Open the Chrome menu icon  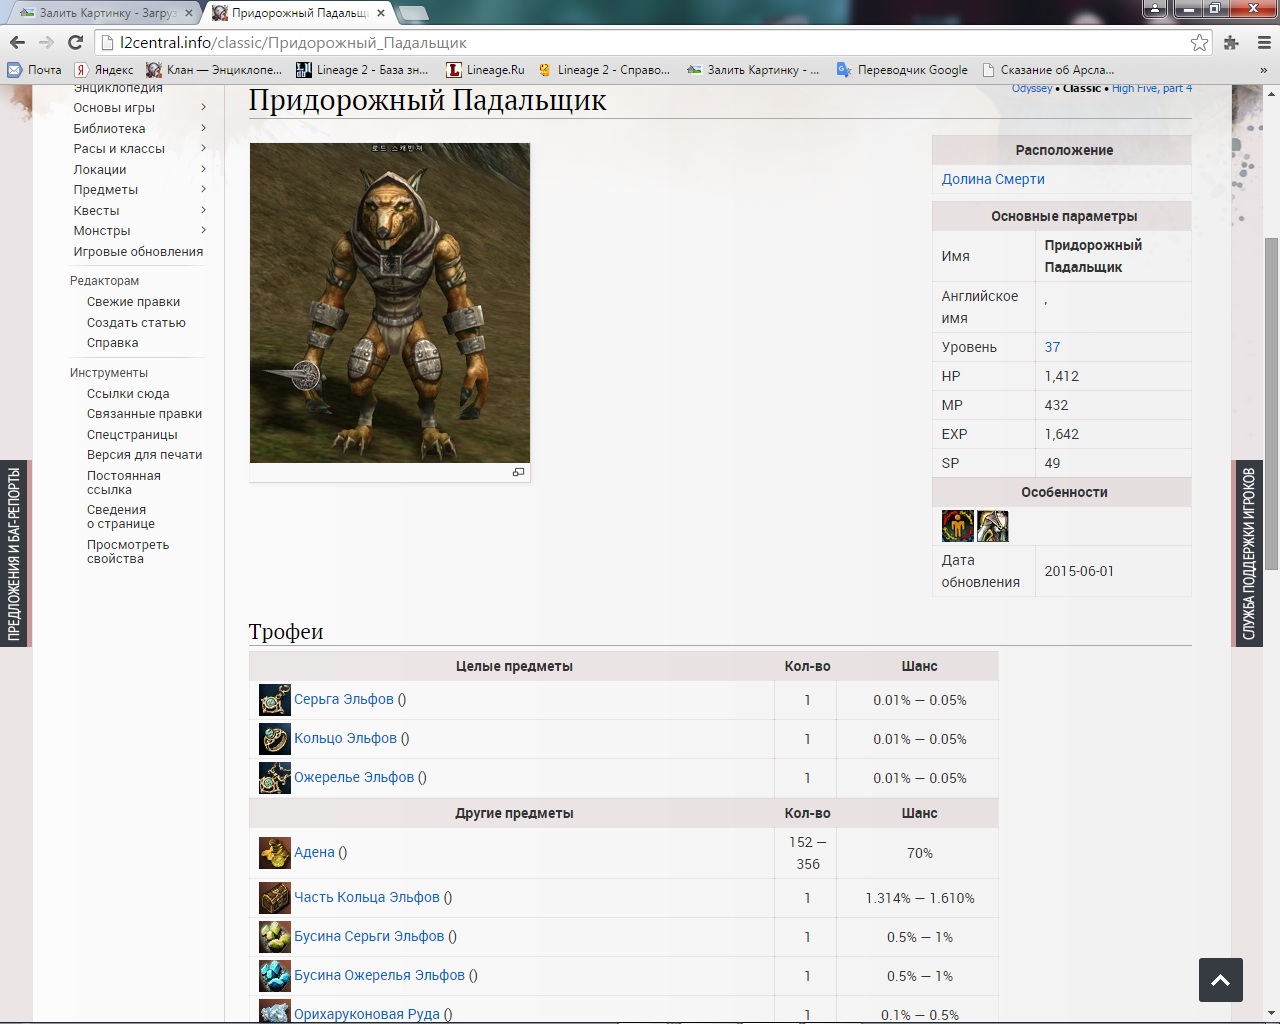[1262, 42]
